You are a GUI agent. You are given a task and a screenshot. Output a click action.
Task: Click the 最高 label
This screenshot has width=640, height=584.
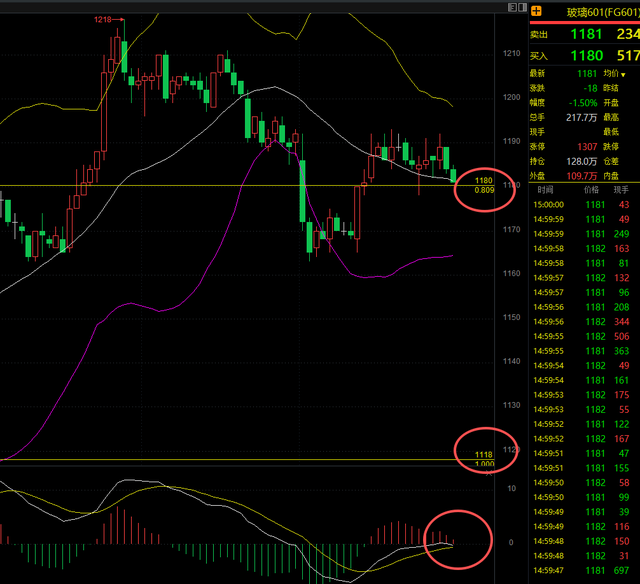point(611,118)
